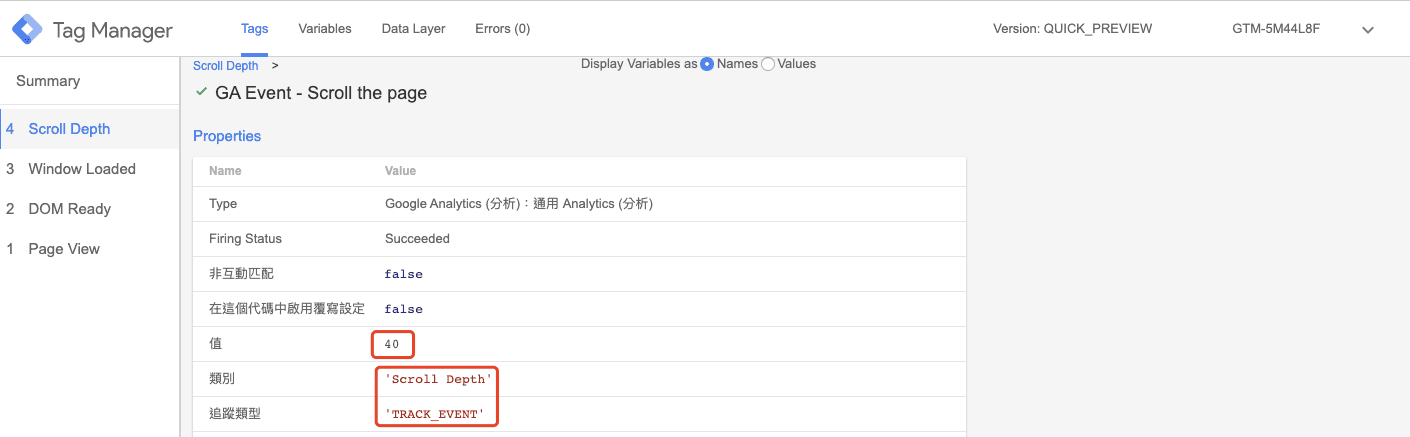Viewport: 1410px width, 437px height.
Task: Click the green success checkmark icon
Action: click(202, 92)
